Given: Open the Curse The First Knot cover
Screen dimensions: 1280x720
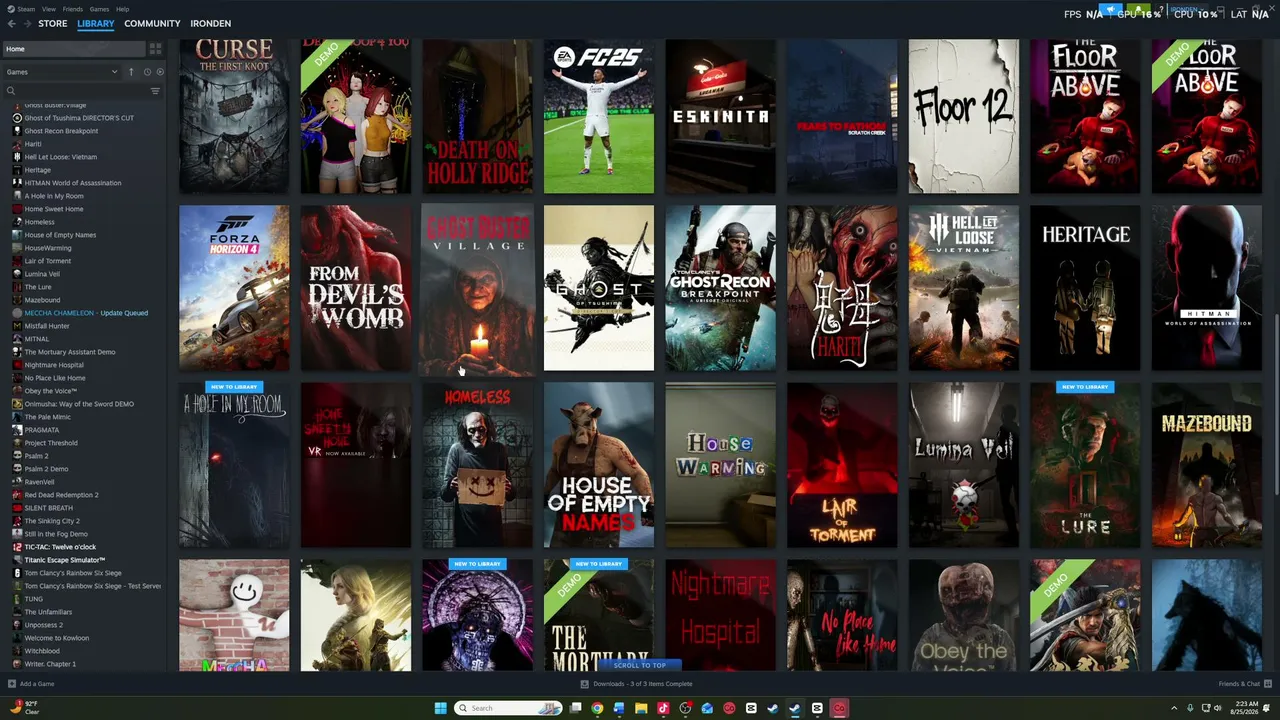Looking at the screenshot, I should point(234,115).
